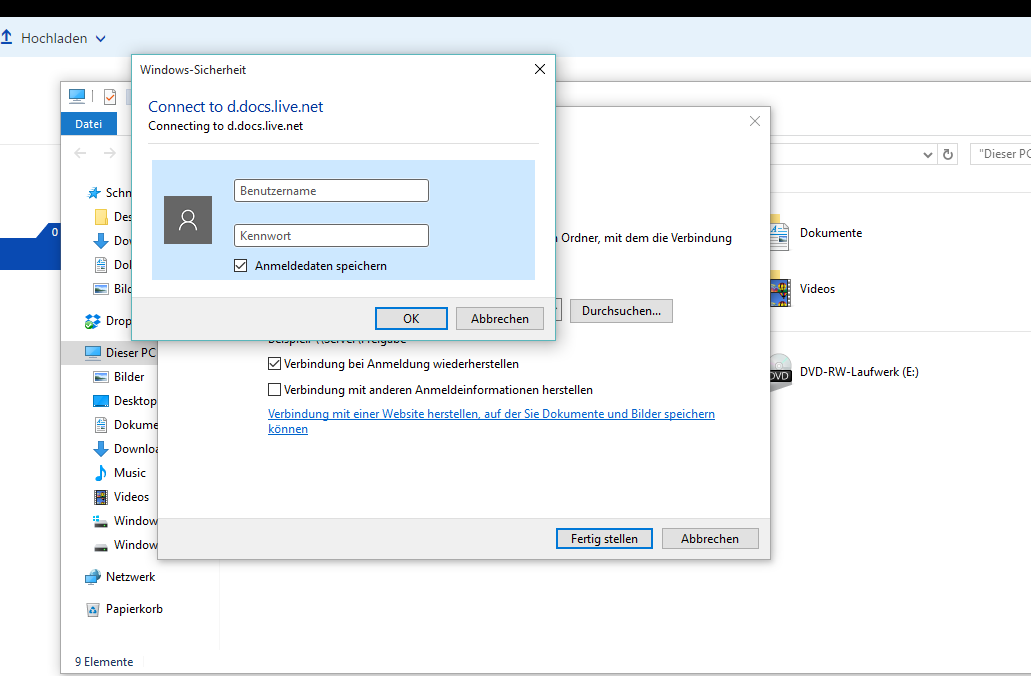Viewport: 1031px width, 676px height.
Task: Expand the address bar dropdown arrow
Action: (x=928, y=155)
